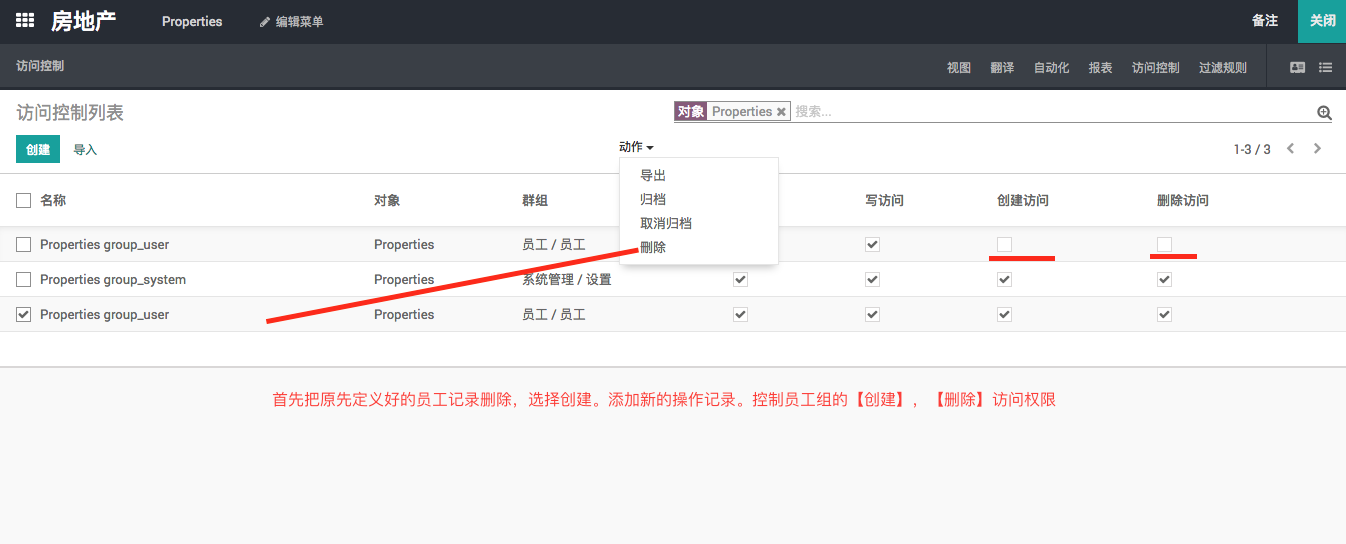Go to next page arrow
Image resolution: width=1346 pixels, height=544 pixels.
click(x=1317, y=149)
